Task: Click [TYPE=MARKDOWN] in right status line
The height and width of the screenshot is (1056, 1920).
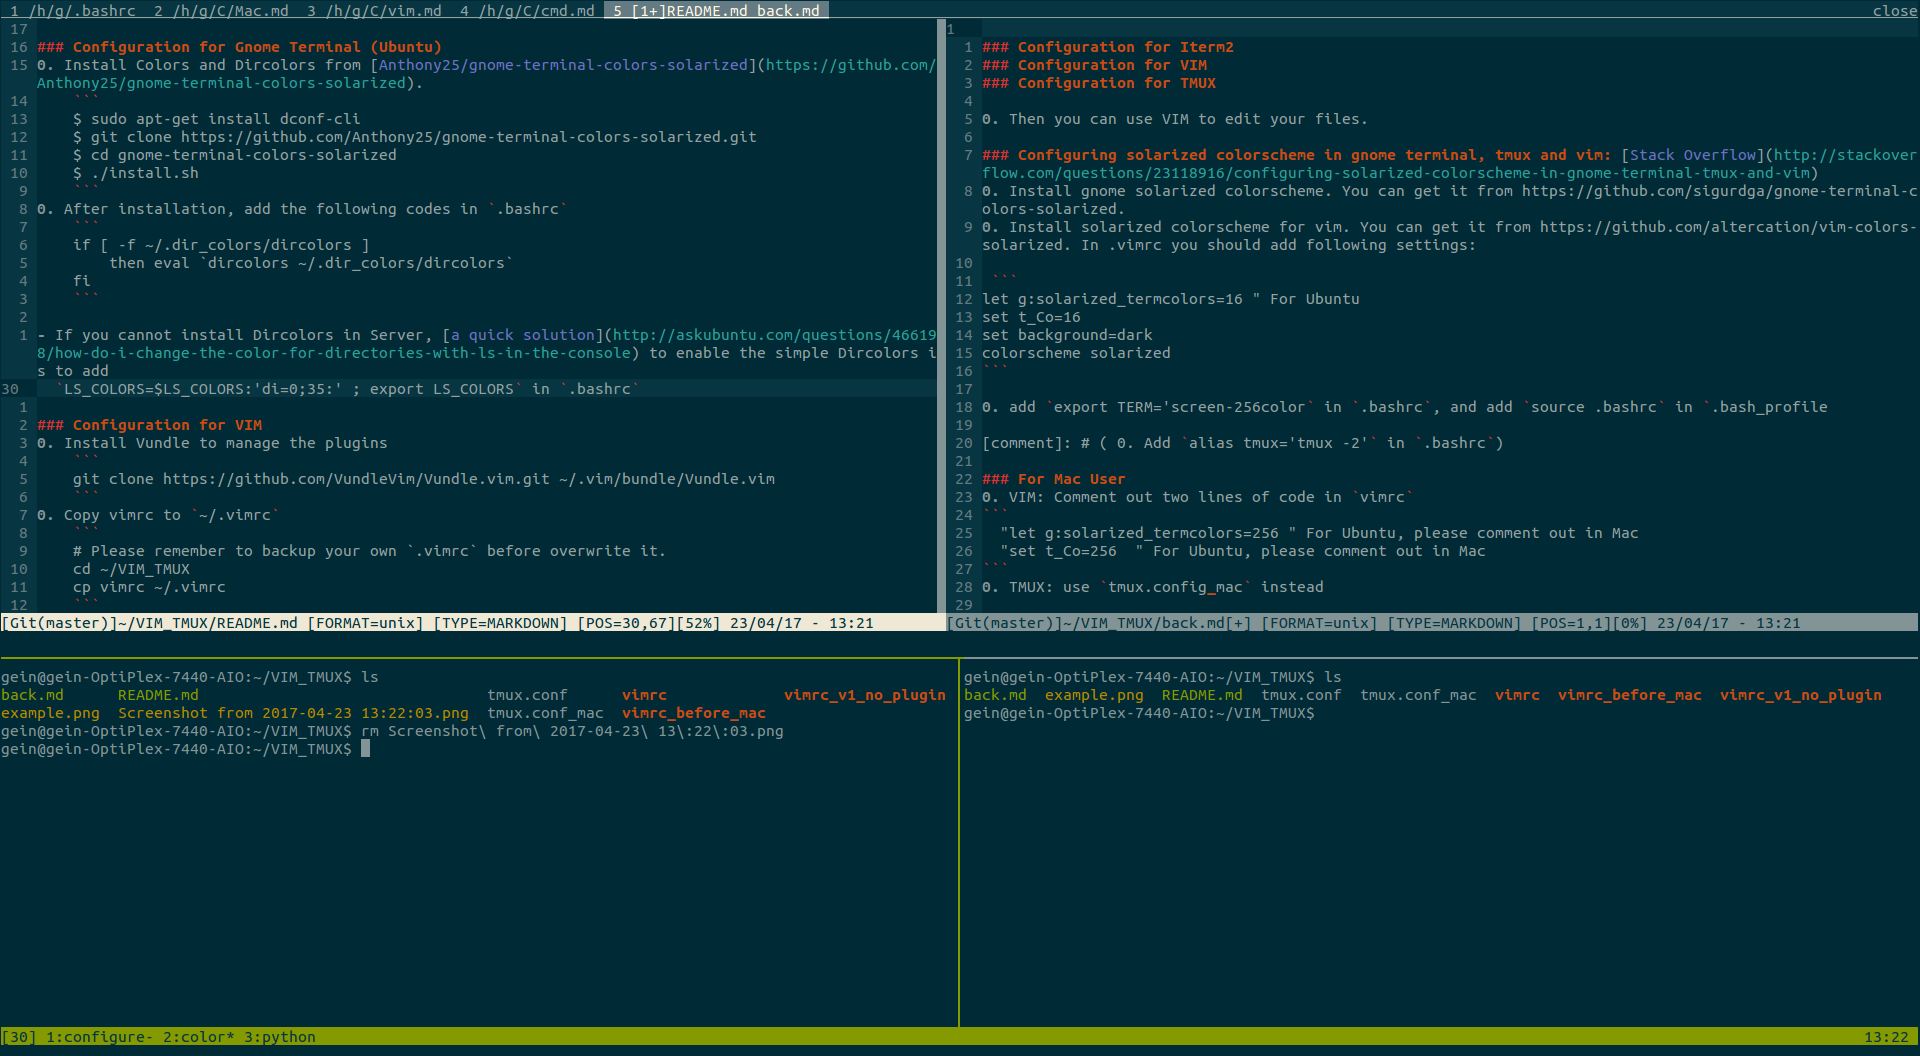Action: 1454,623
